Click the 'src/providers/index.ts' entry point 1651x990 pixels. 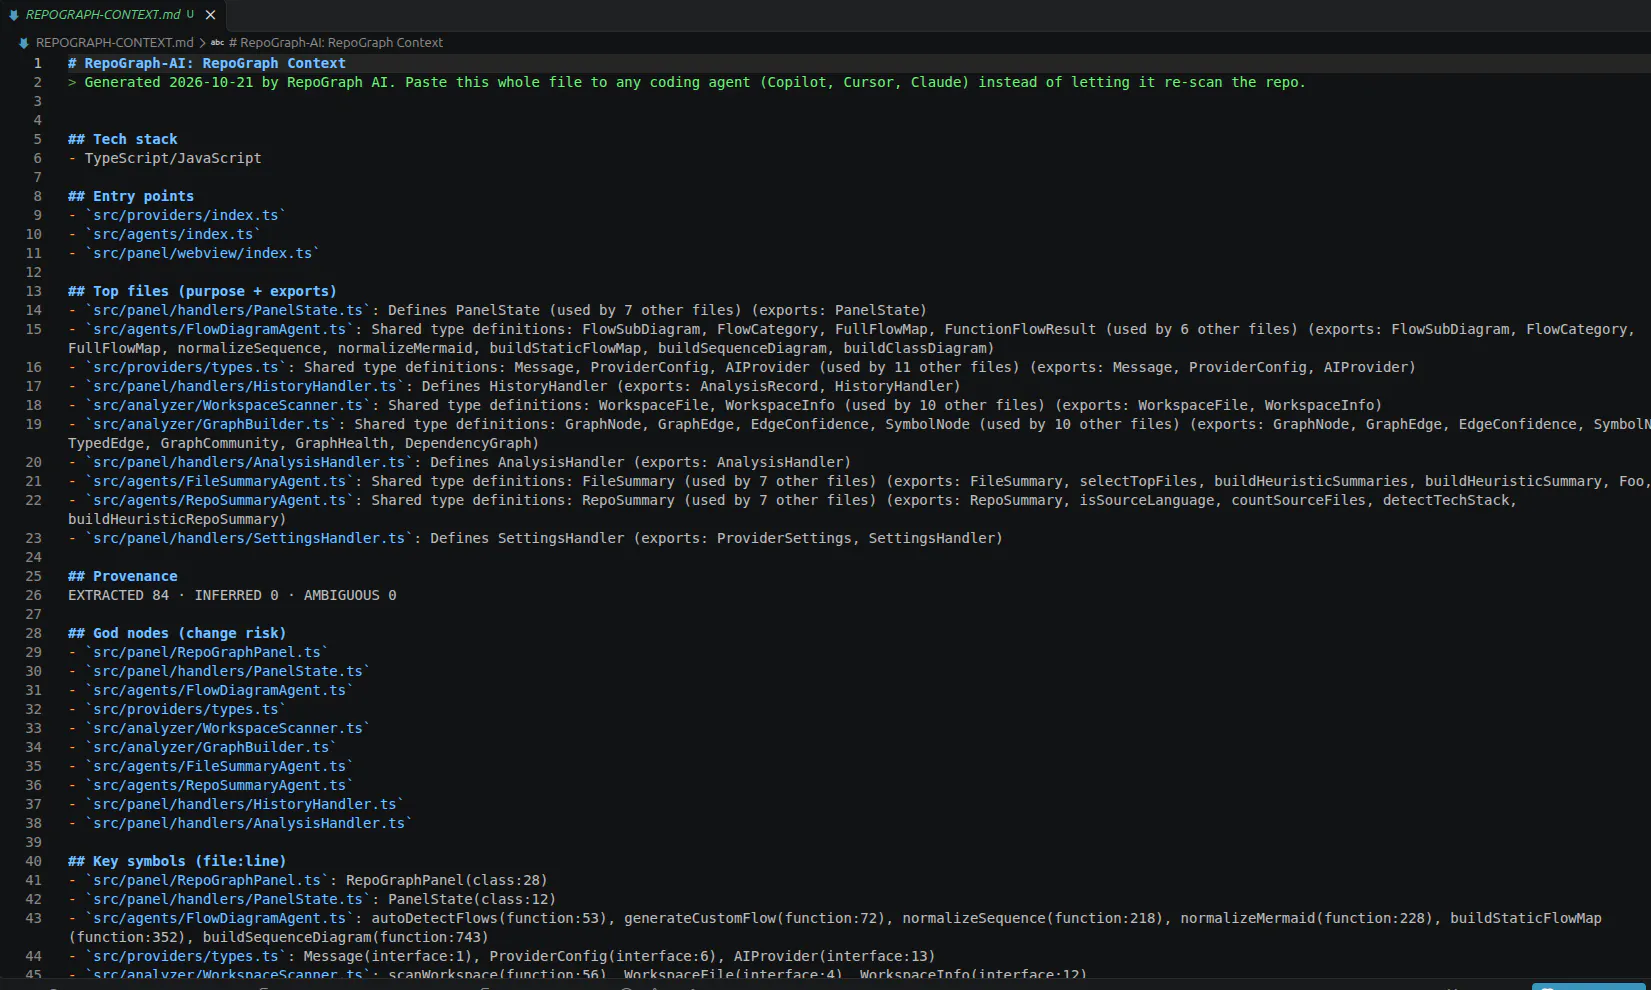[x=185, y=215]
